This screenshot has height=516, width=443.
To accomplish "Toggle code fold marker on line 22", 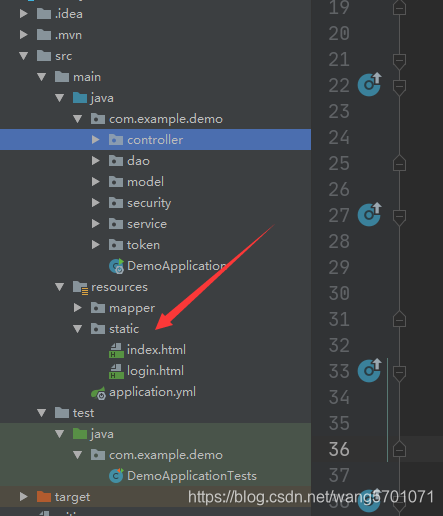I will pos(399,87).
